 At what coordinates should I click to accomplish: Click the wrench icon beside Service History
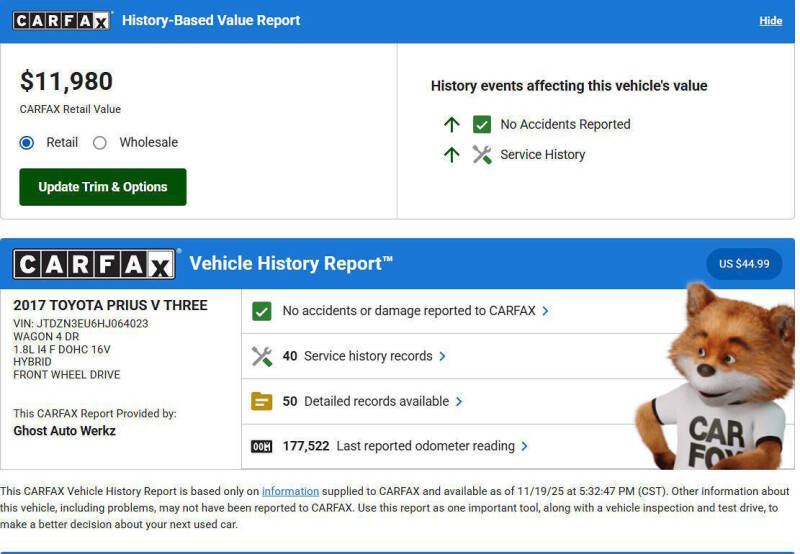coord(482,155)
